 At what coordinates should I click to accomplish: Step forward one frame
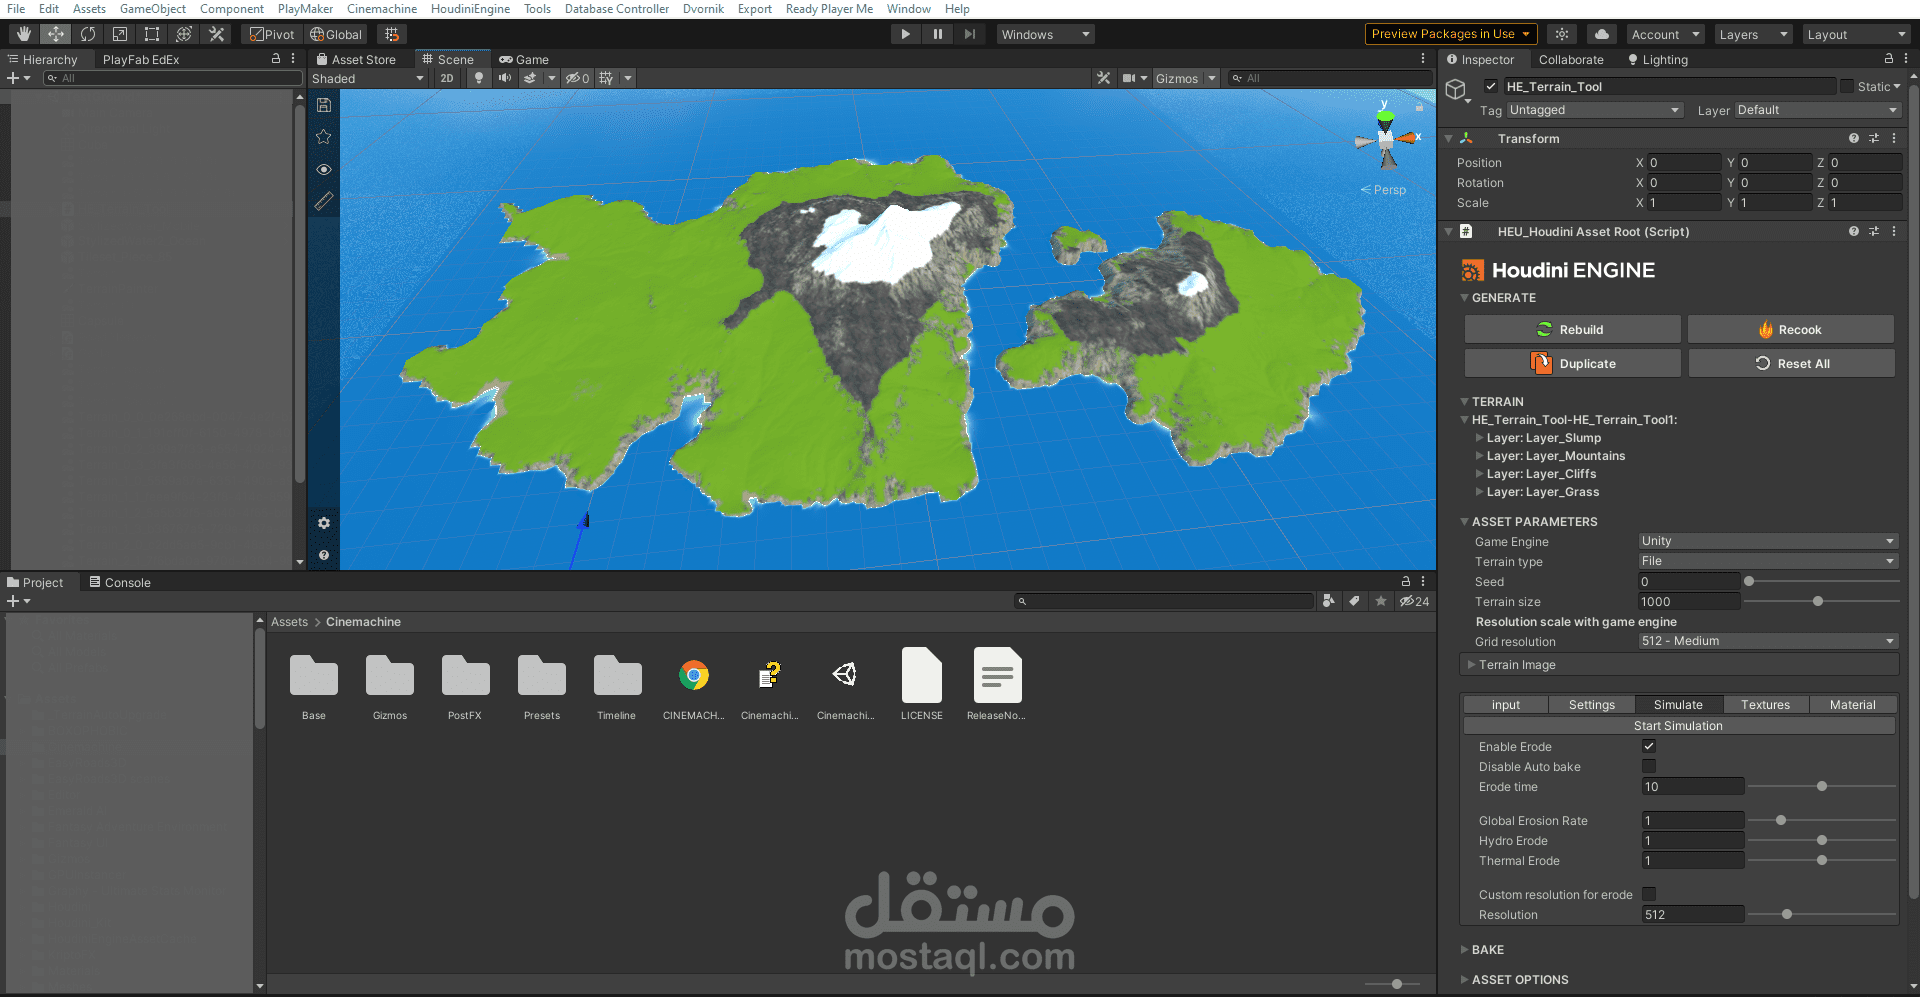coord(969,34)
